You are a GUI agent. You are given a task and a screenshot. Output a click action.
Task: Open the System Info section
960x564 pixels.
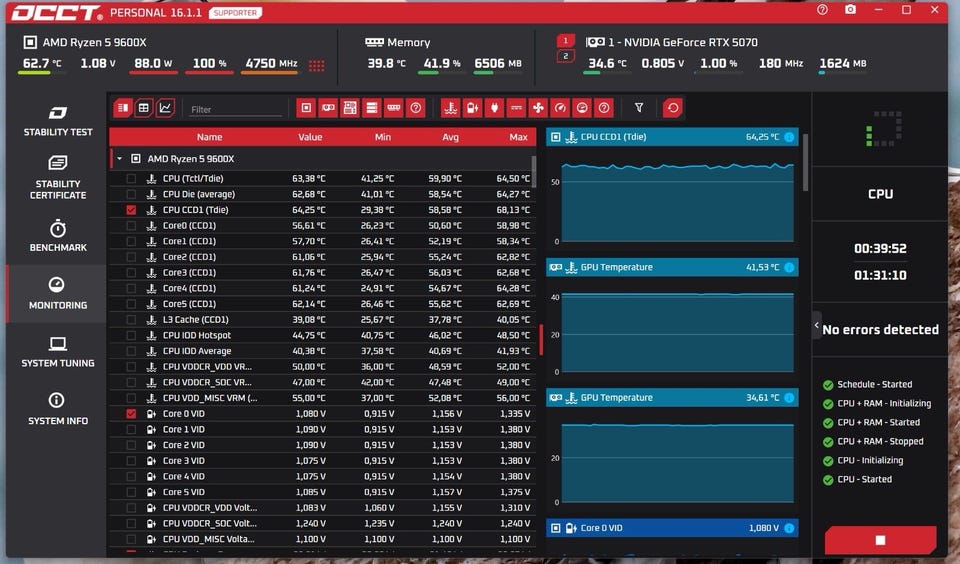click(58, 410)
